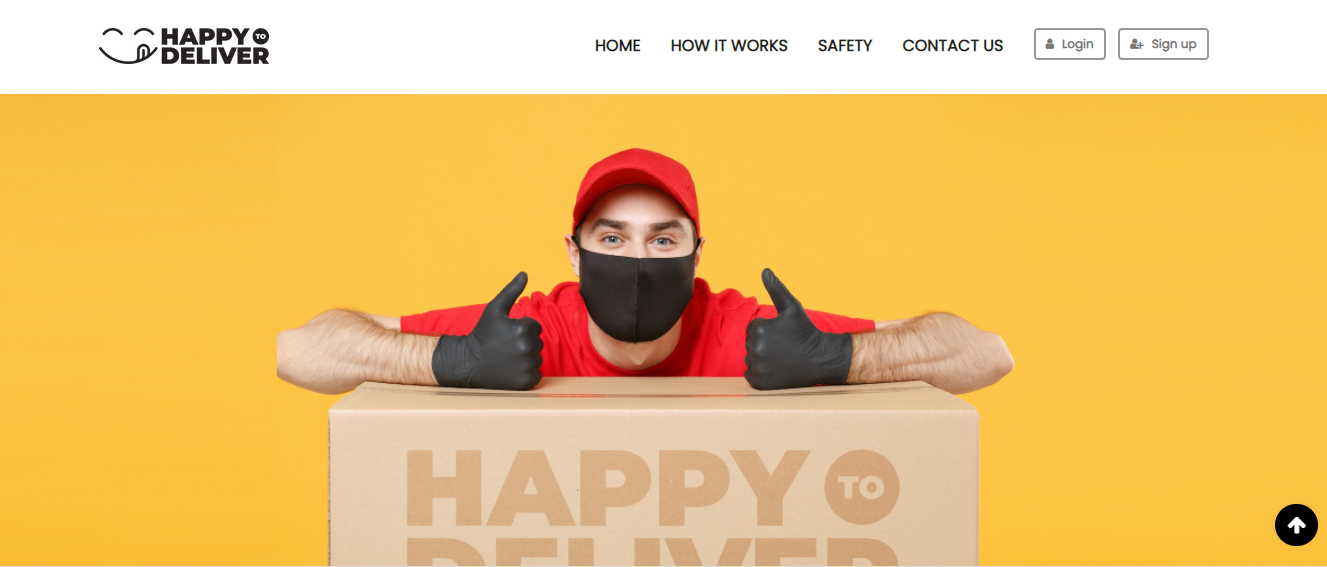1327x567 pixels.
Task: Click the TO circle on cardboard box
Action: (x=861, y=487)
